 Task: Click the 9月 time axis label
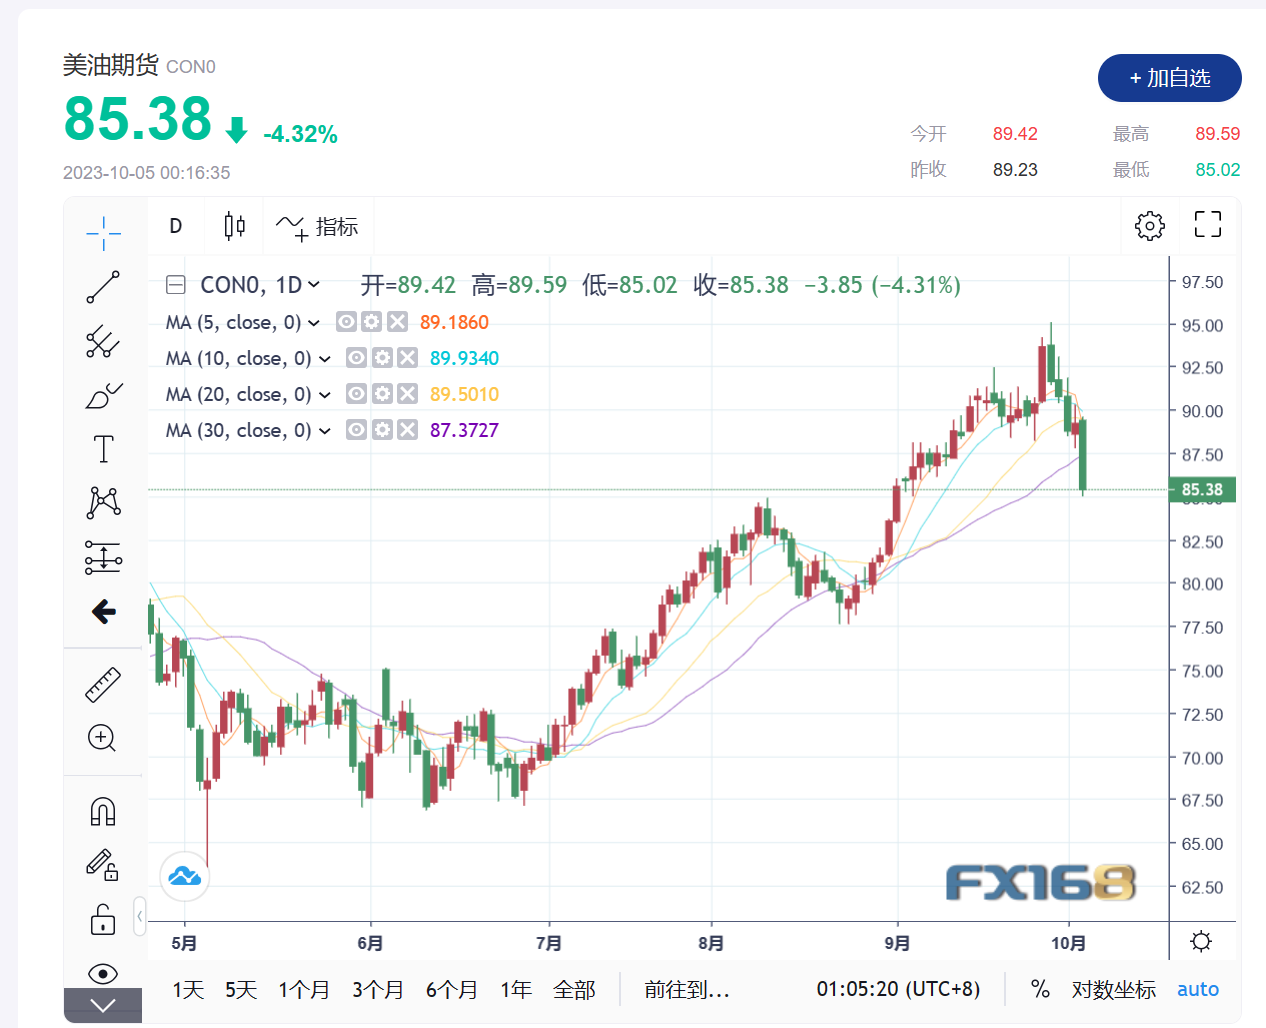[x=897, y=943]
